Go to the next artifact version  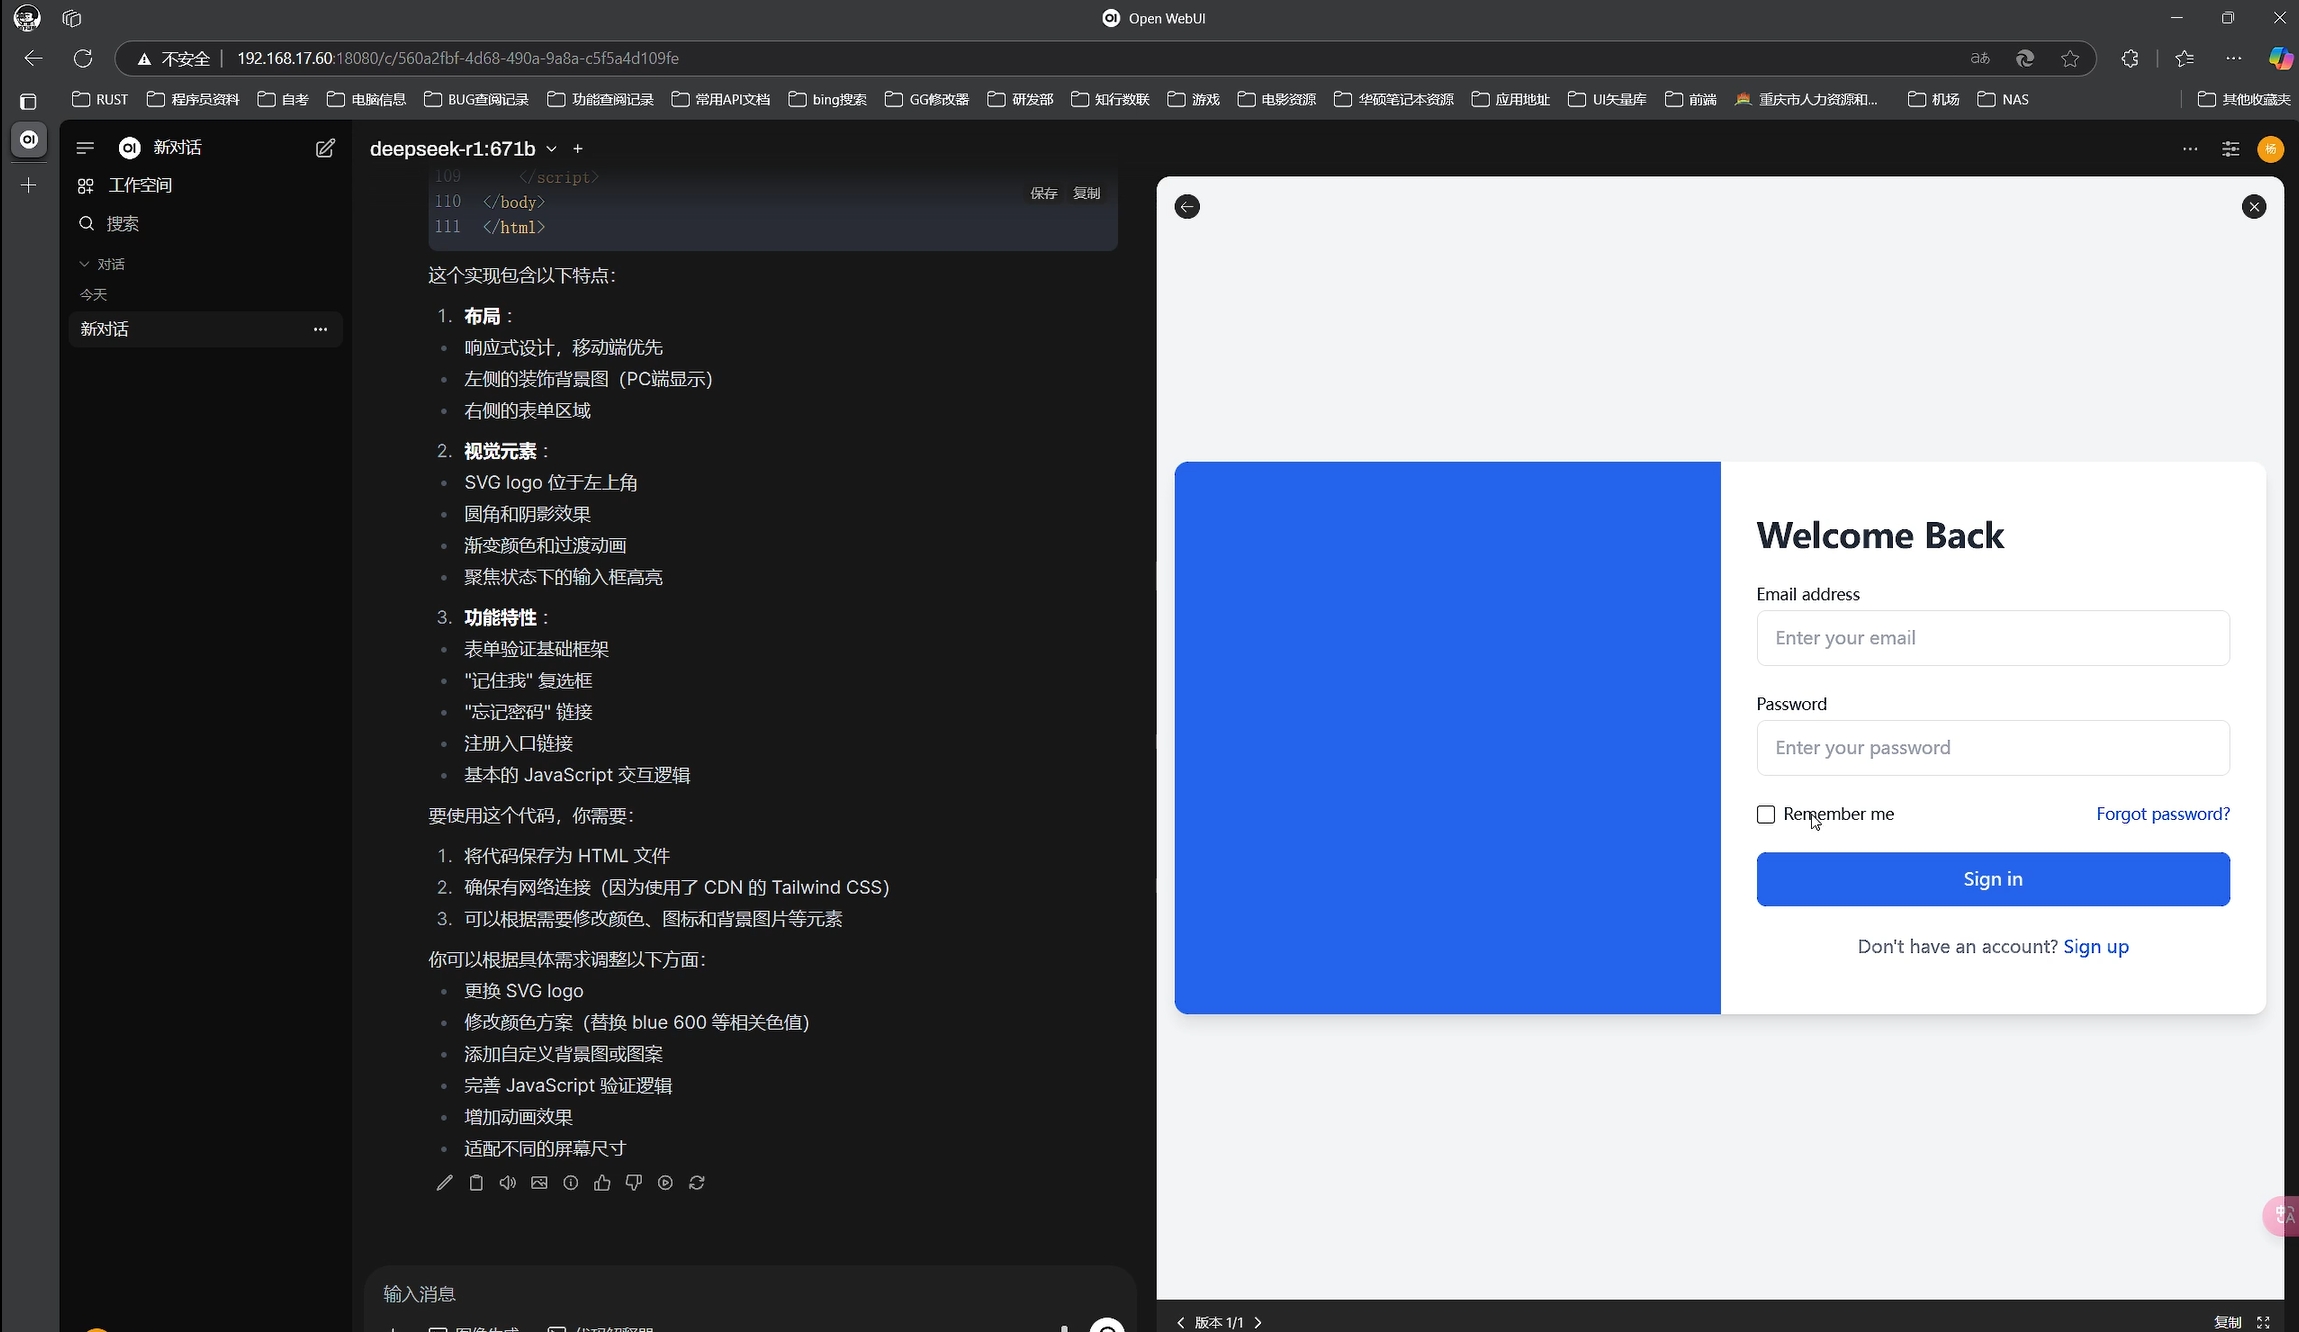tap(1258, 1322)
